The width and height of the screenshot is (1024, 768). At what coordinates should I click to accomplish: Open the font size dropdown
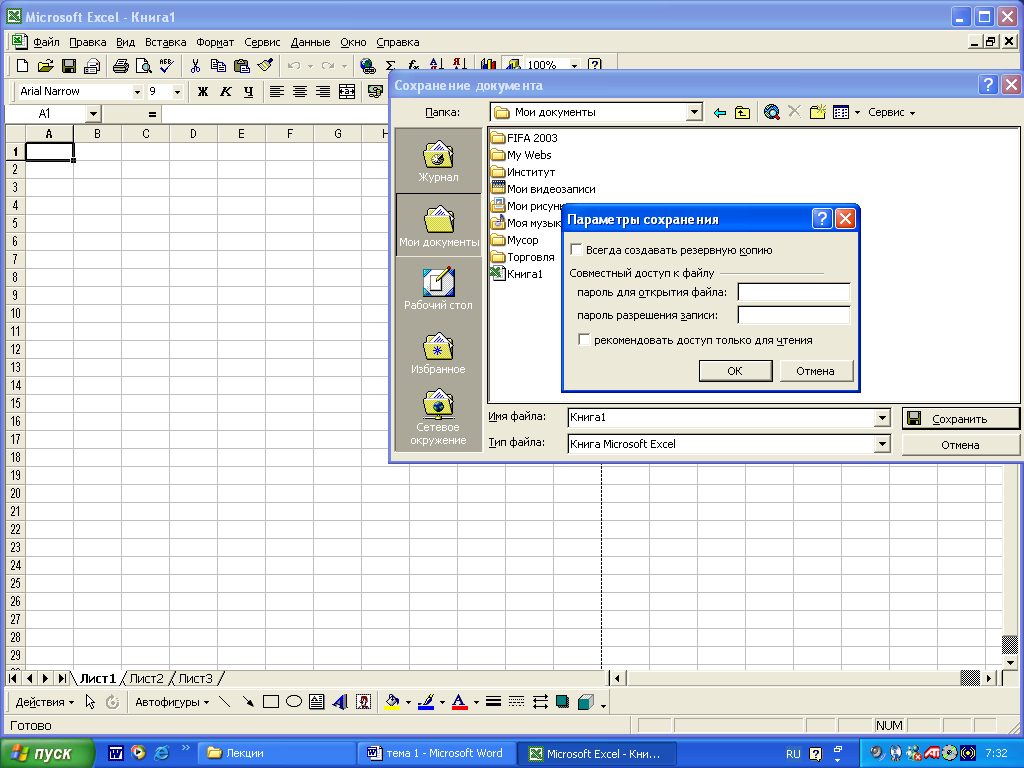[177, 92]
